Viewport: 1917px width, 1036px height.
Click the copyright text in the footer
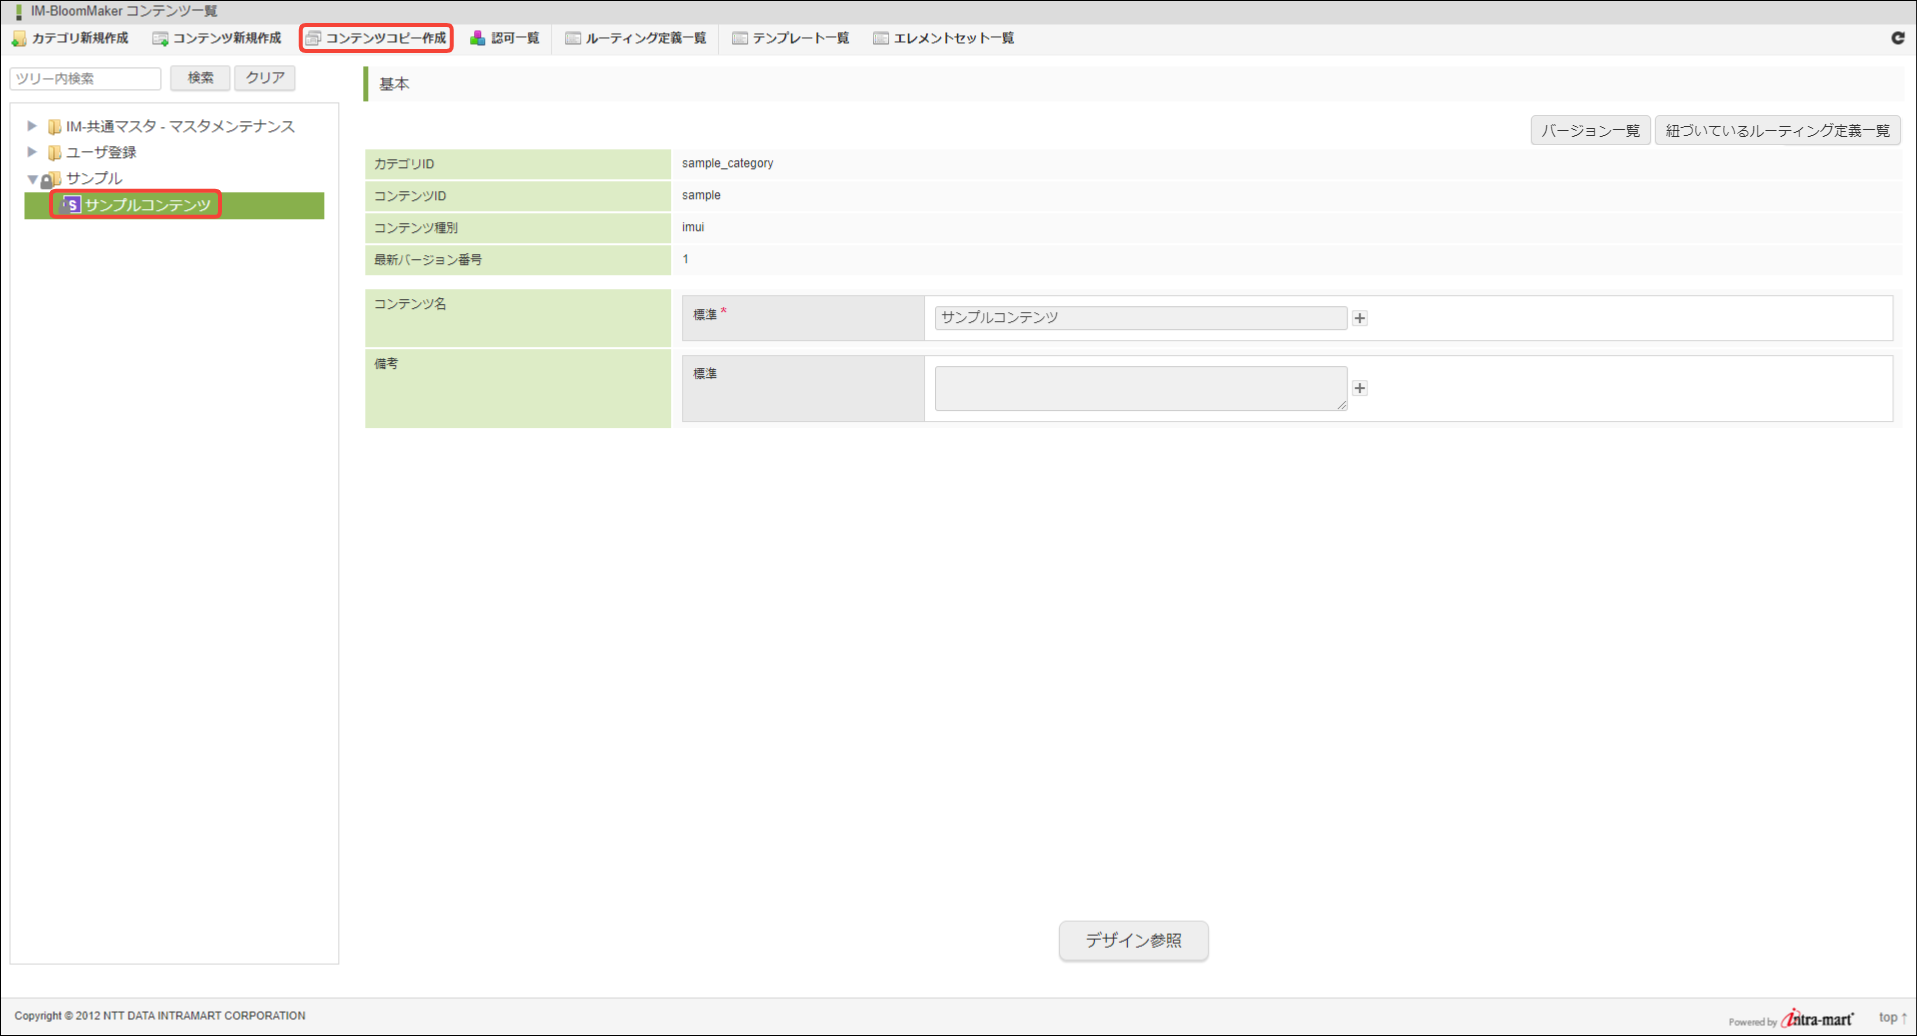[160, 1016]
